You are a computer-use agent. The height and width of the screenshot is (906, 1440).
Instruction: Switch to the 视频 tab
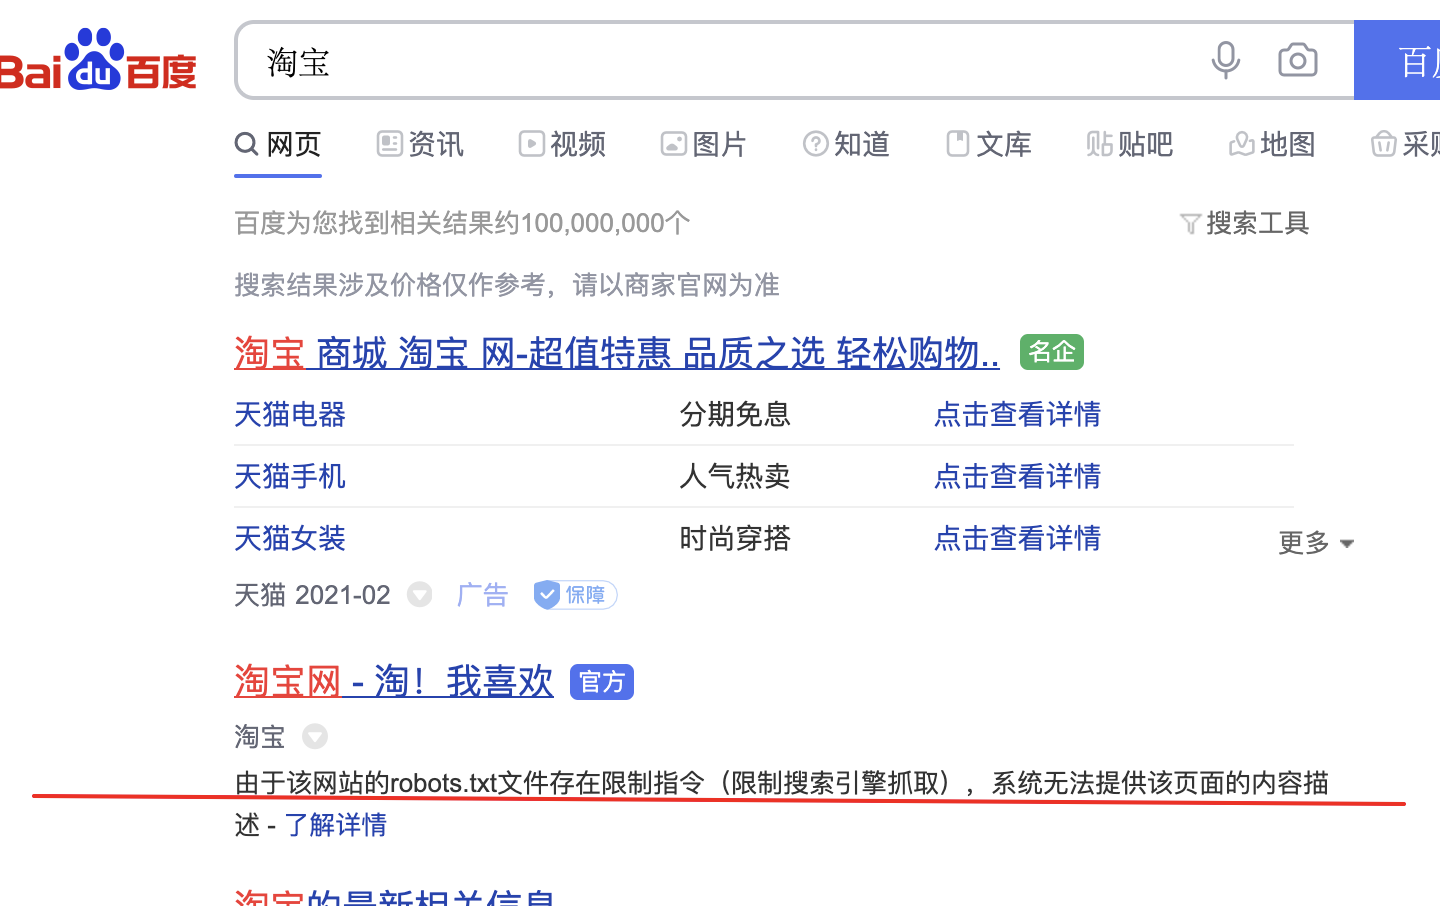pyautogui.click(x=562, y=144)
